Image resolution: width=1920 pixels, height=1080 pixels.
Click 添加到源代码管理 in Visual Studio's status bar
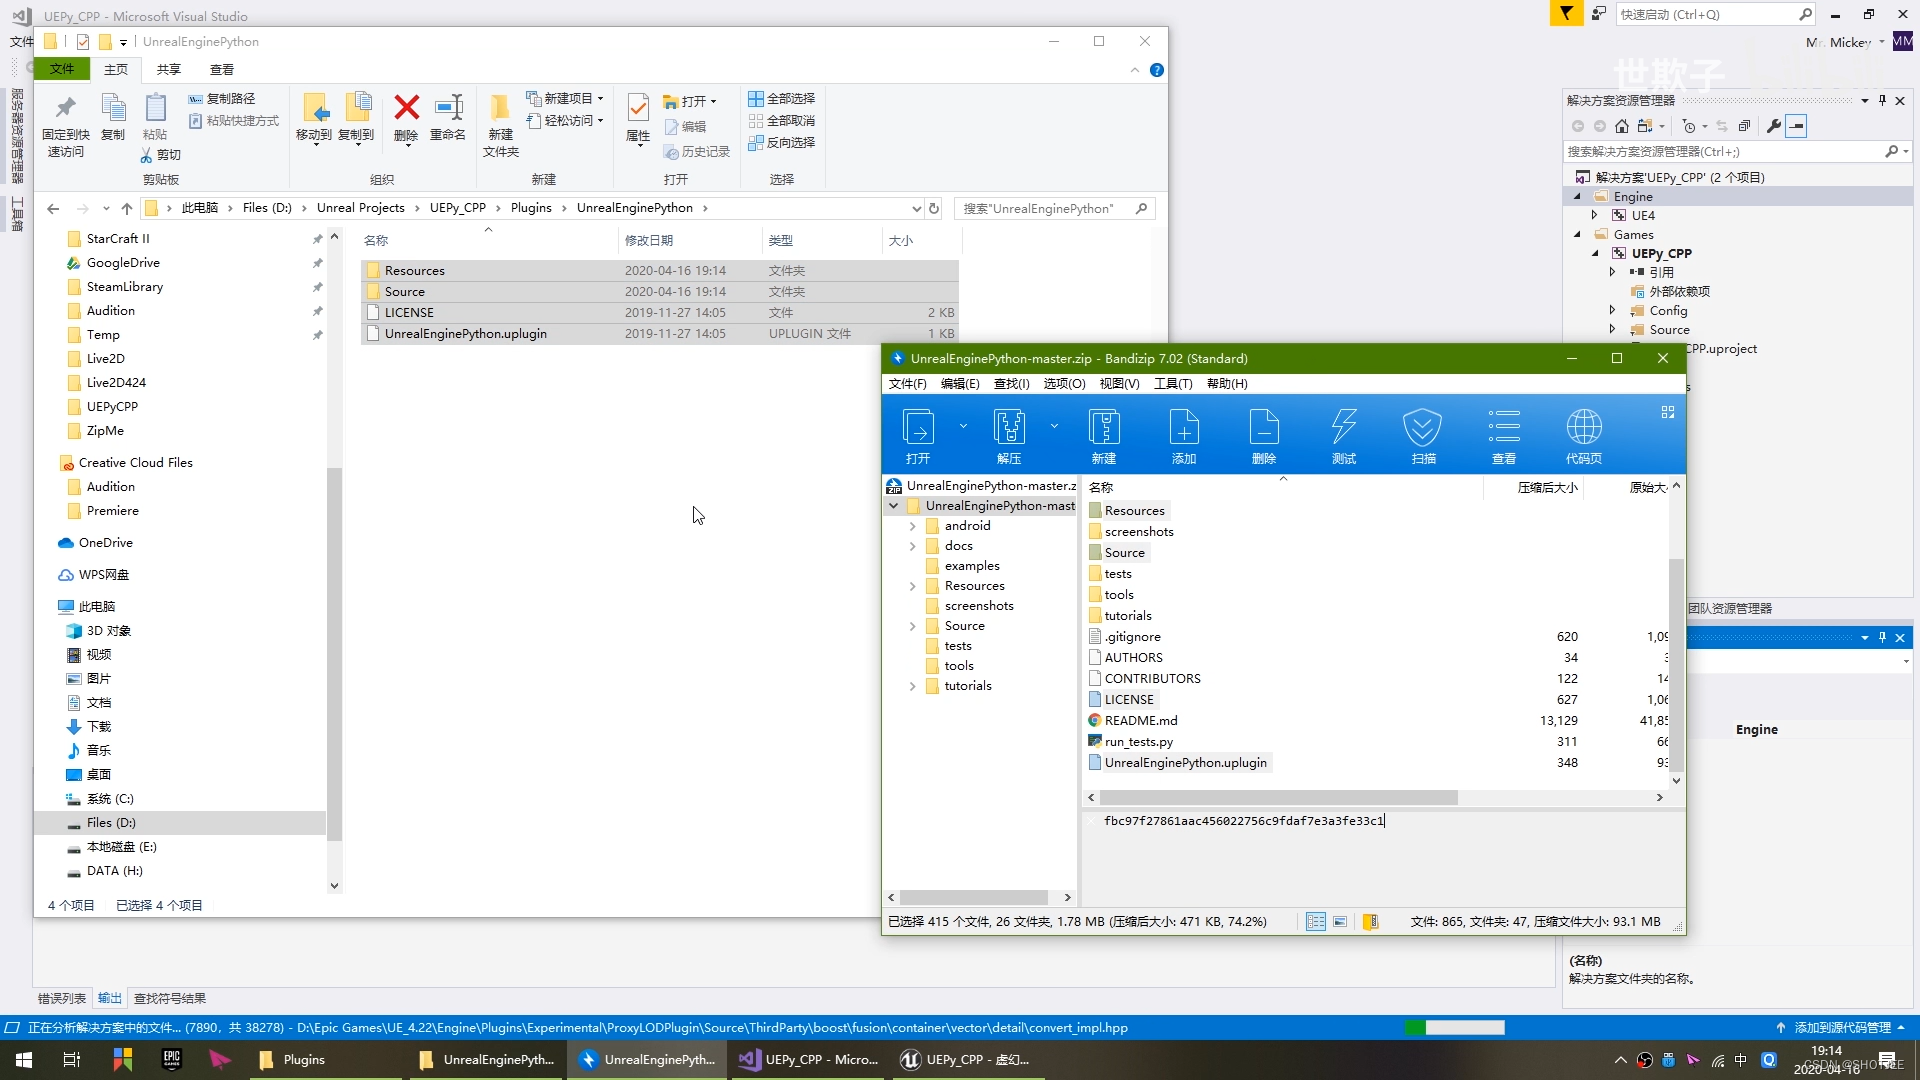(x=1841, y=1027)
